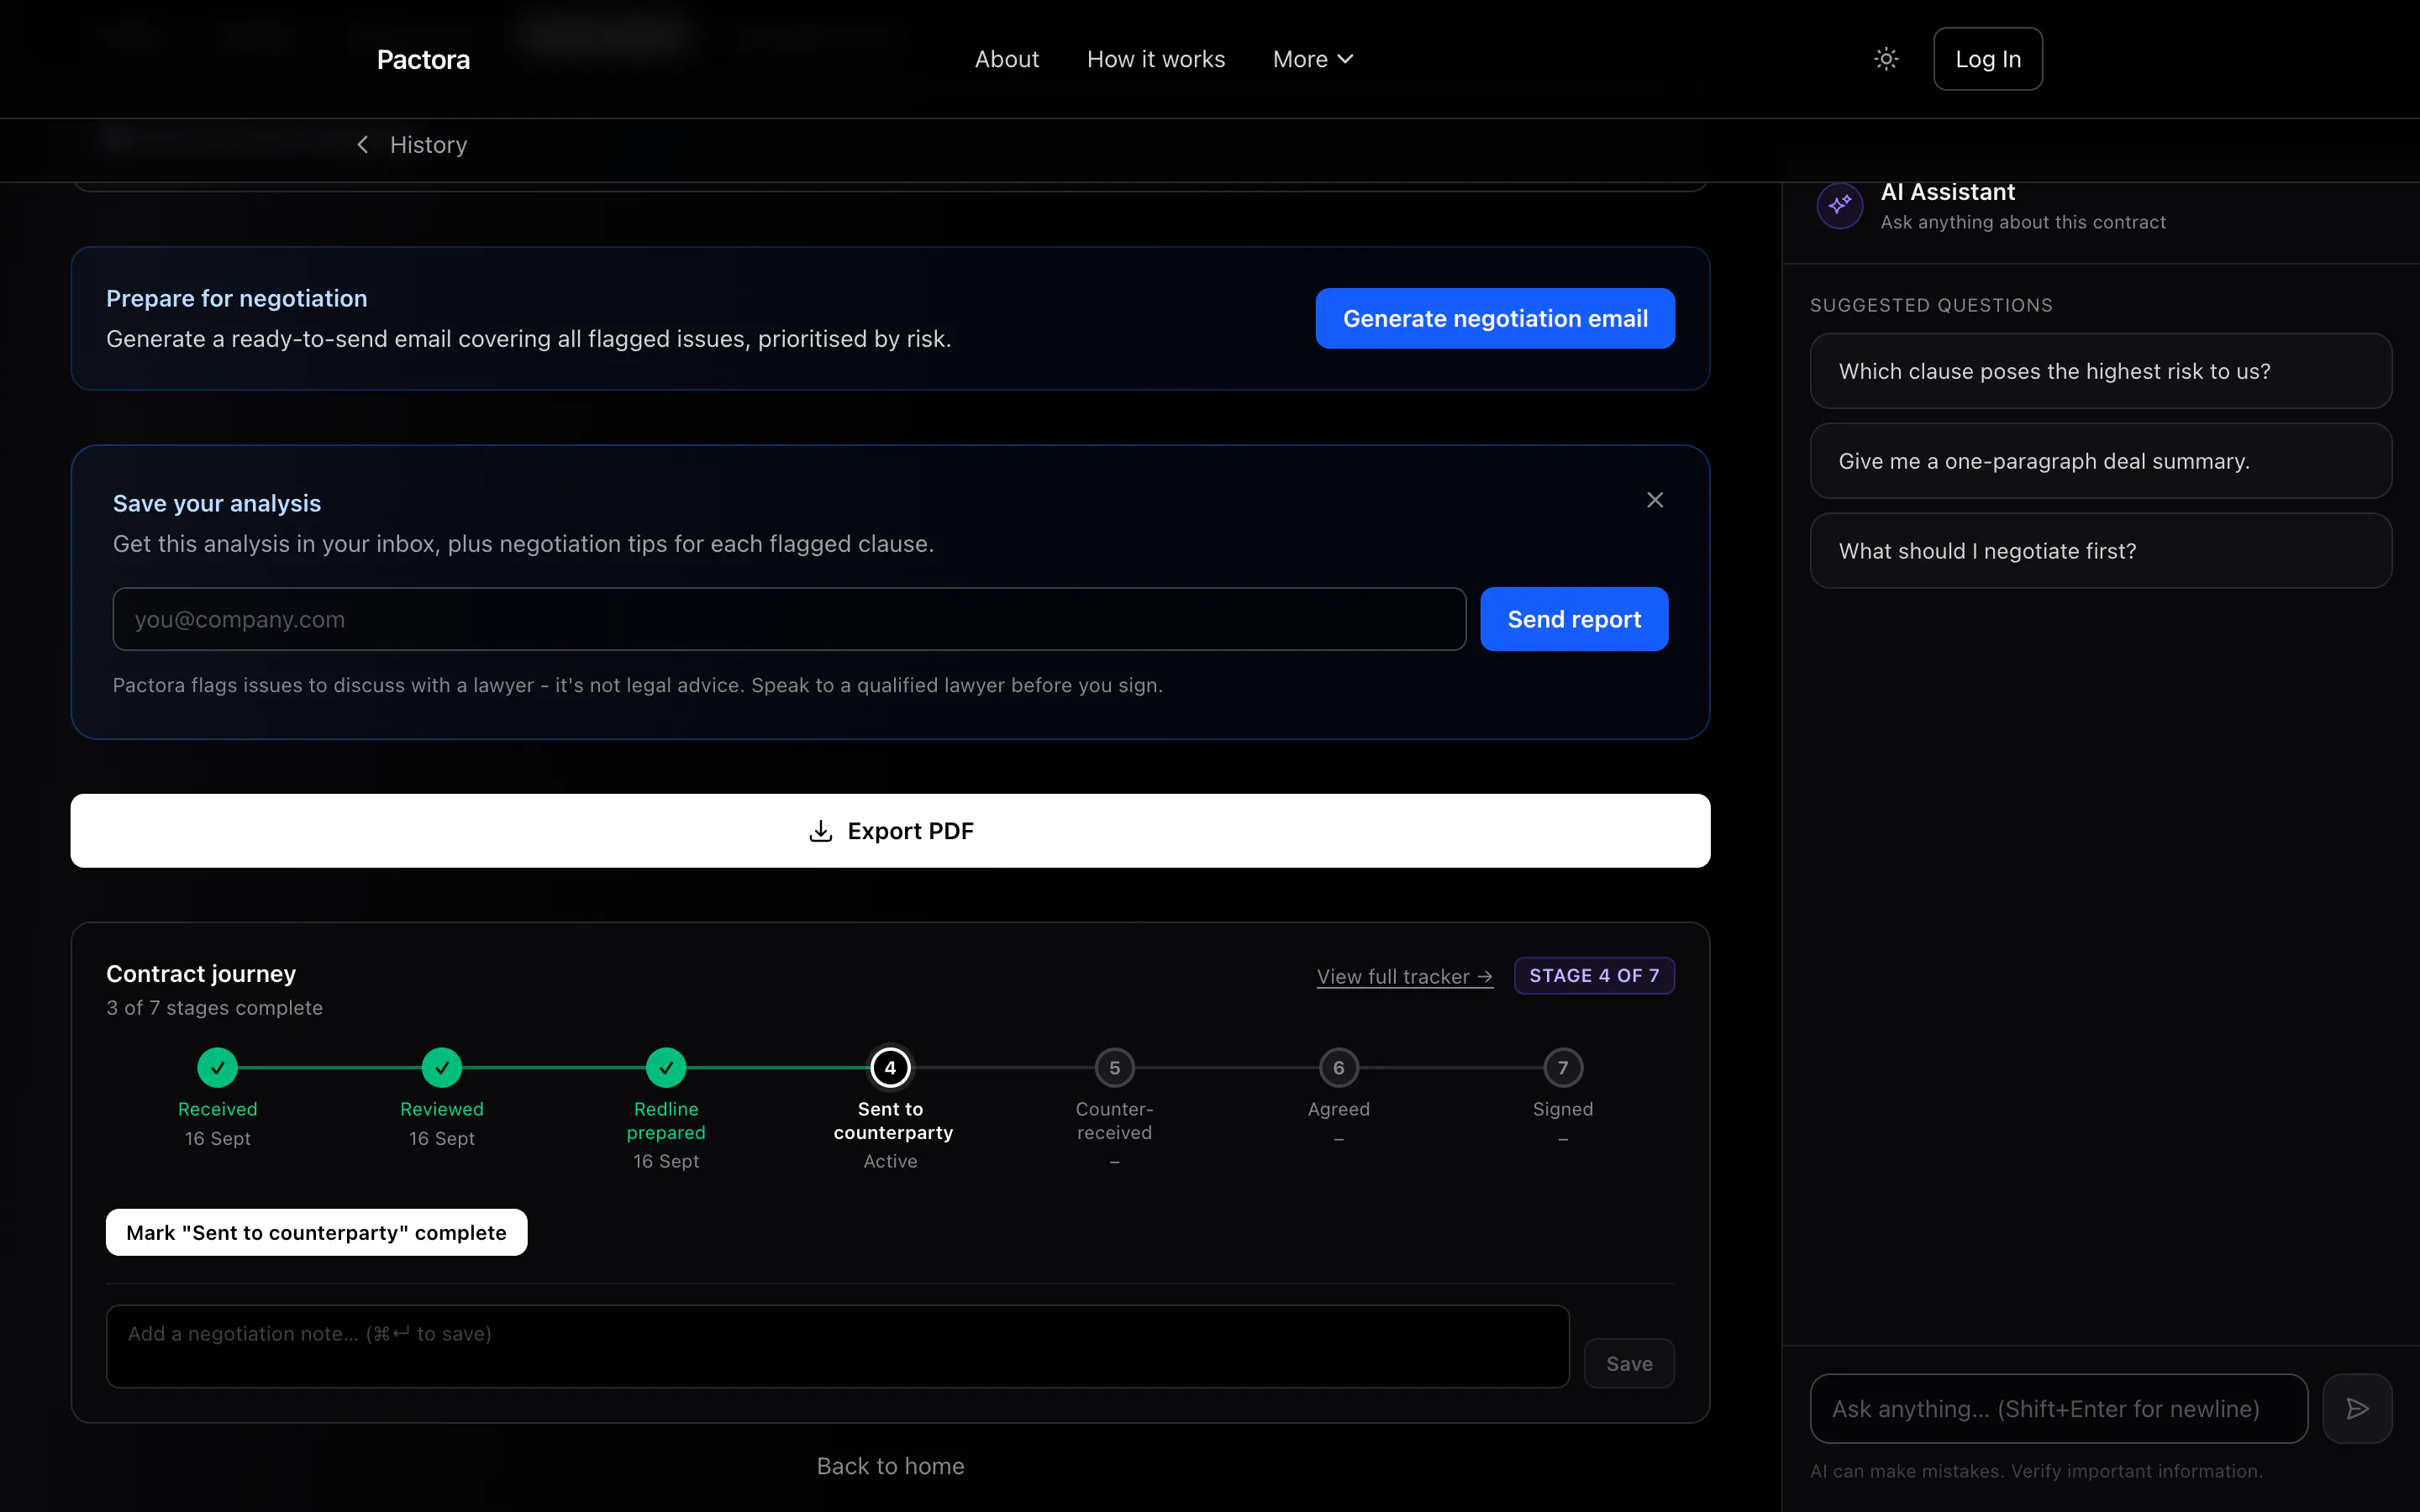This screenshot has height=1512, width=2420.
Task: Dismiss the Save your analysis card
Action: click(1655, 500)
